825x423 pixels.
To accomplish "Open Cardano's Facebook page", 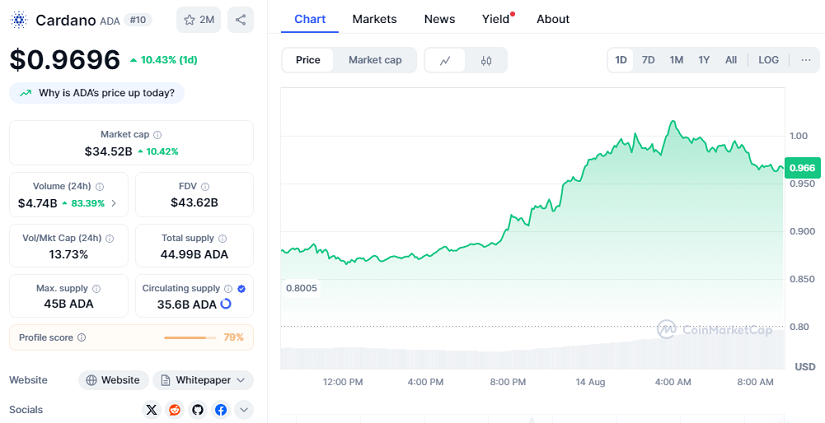I will (x=221, y=410).
